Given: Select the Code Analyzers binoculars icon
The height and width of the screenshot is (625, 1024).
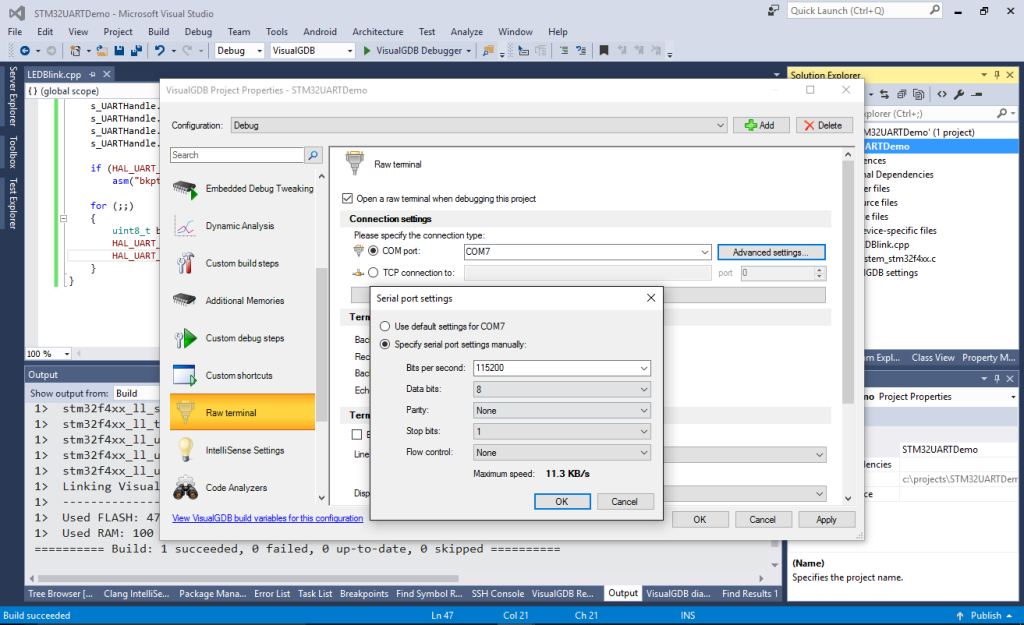Looking at the screenshot, I should (185, 488).
